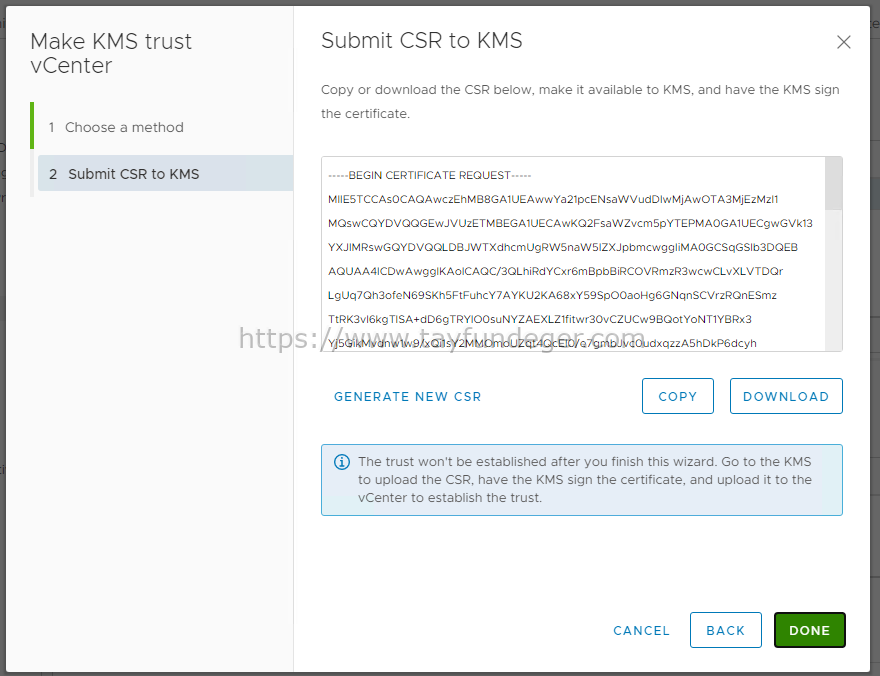Click the Copy or download instructions text
This screenshot has height=676, width=880.
(x=580, y=102)
